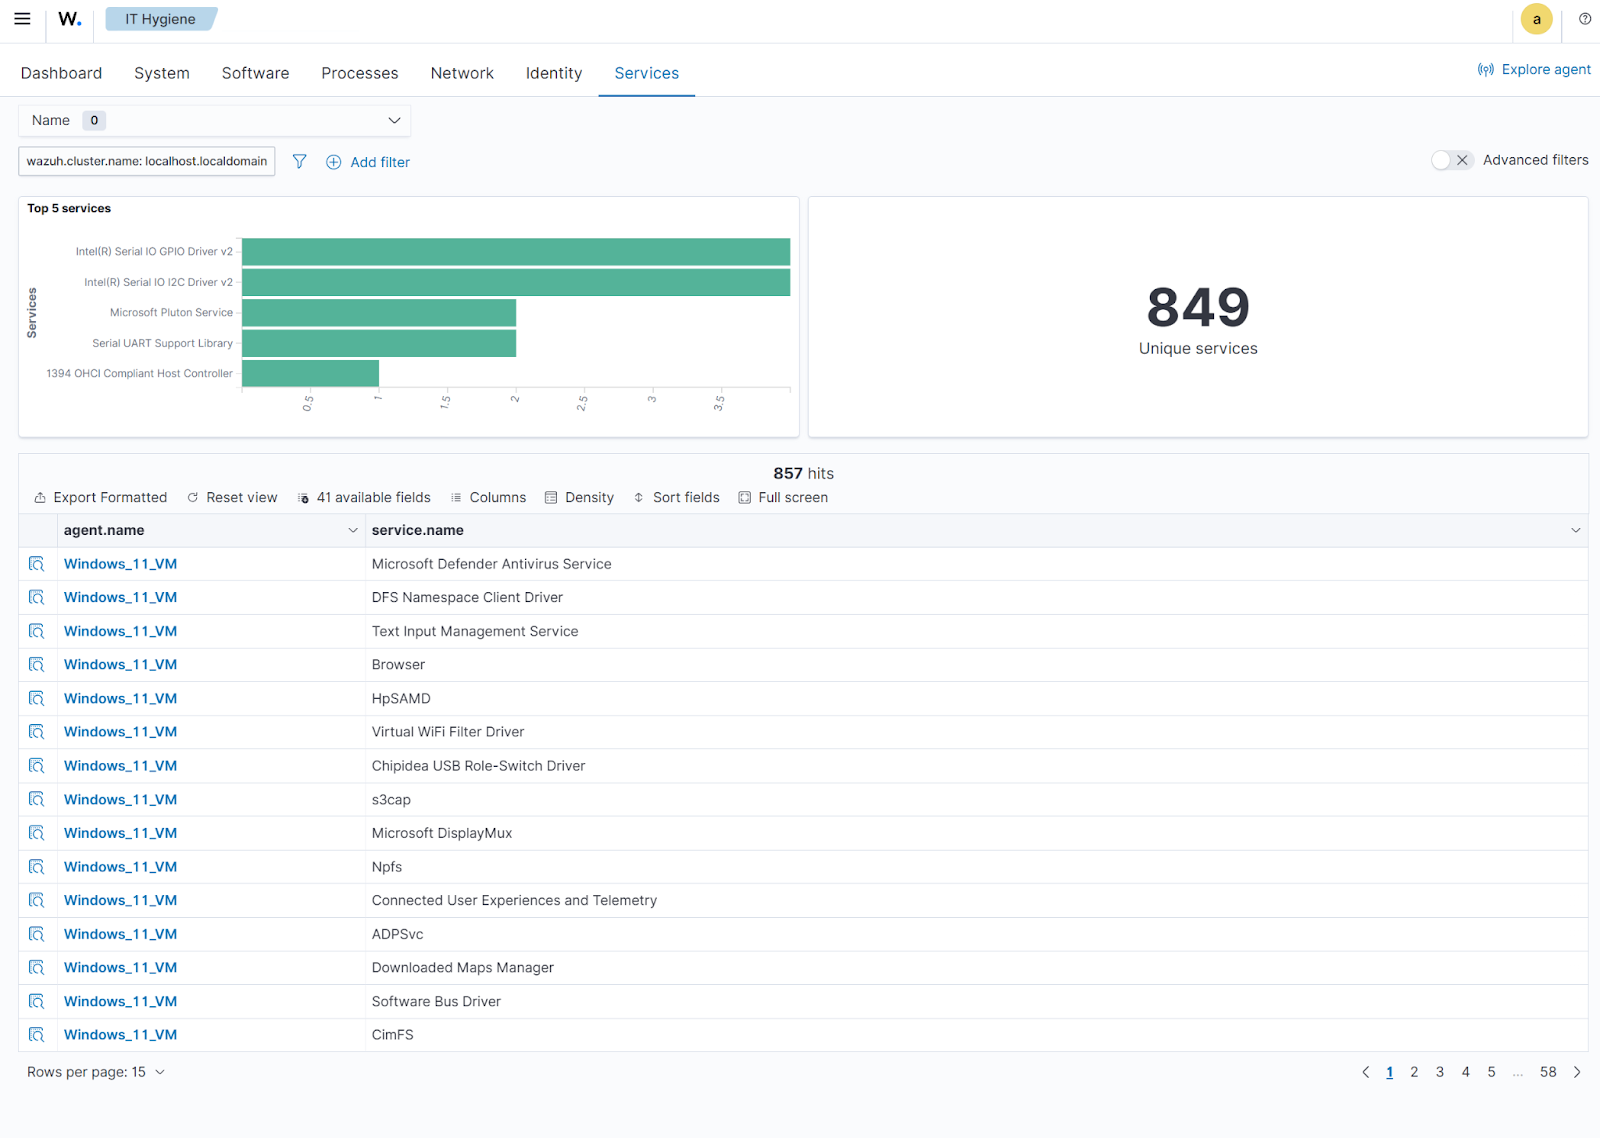Open the user profile avatar menu
This screenshot has height=1138, width=1600.
[1536, 19]
